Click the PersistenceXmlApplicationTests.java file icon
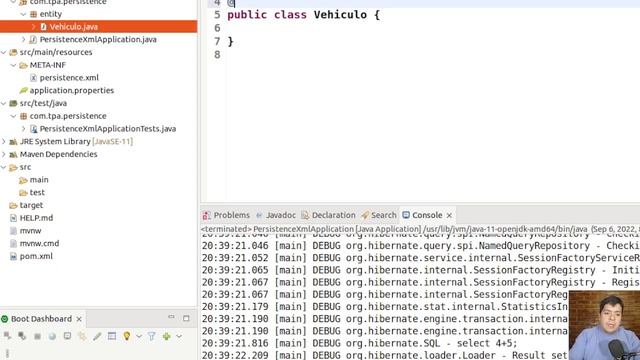 tap(33, 129)
